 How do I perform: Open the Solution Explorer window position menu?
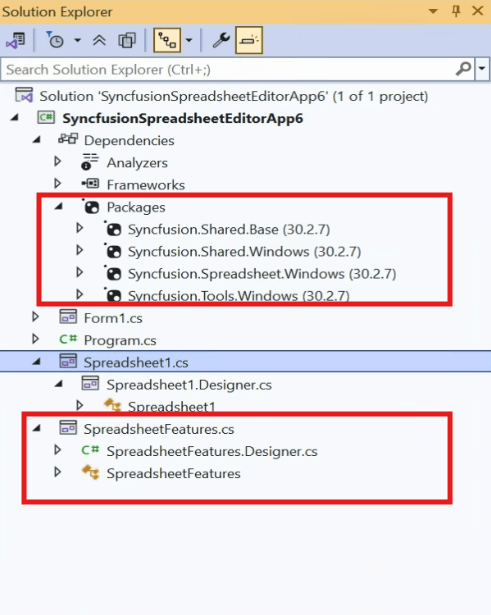(x=433, y=11)
